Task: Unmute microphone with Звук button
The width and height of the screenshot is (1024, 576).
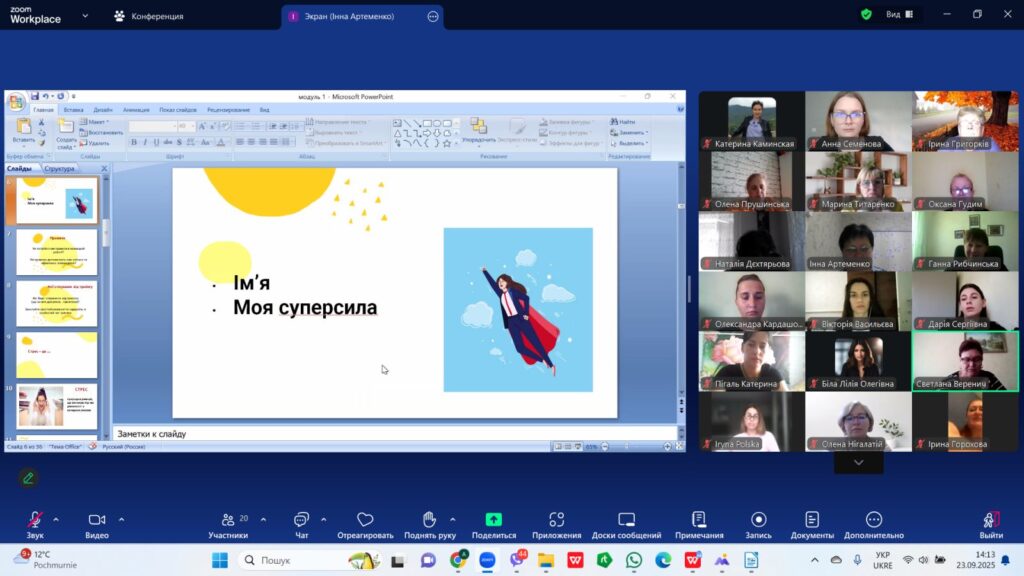Action: 35,520
